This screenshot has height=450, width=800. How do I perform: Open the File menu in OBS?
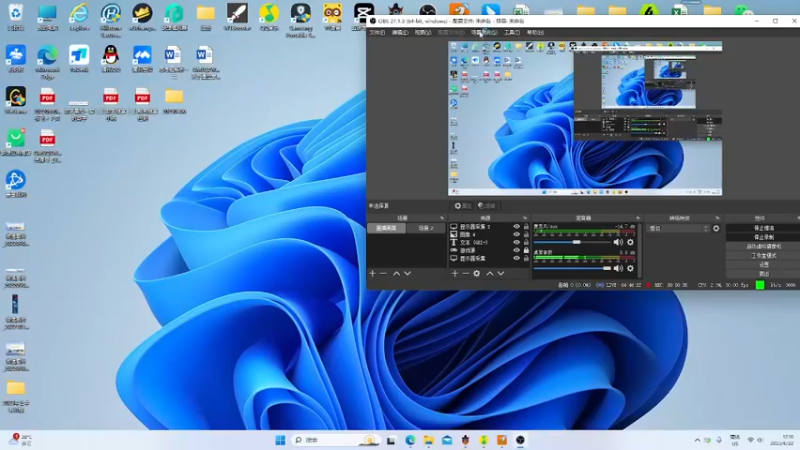(x=377, y=32)
